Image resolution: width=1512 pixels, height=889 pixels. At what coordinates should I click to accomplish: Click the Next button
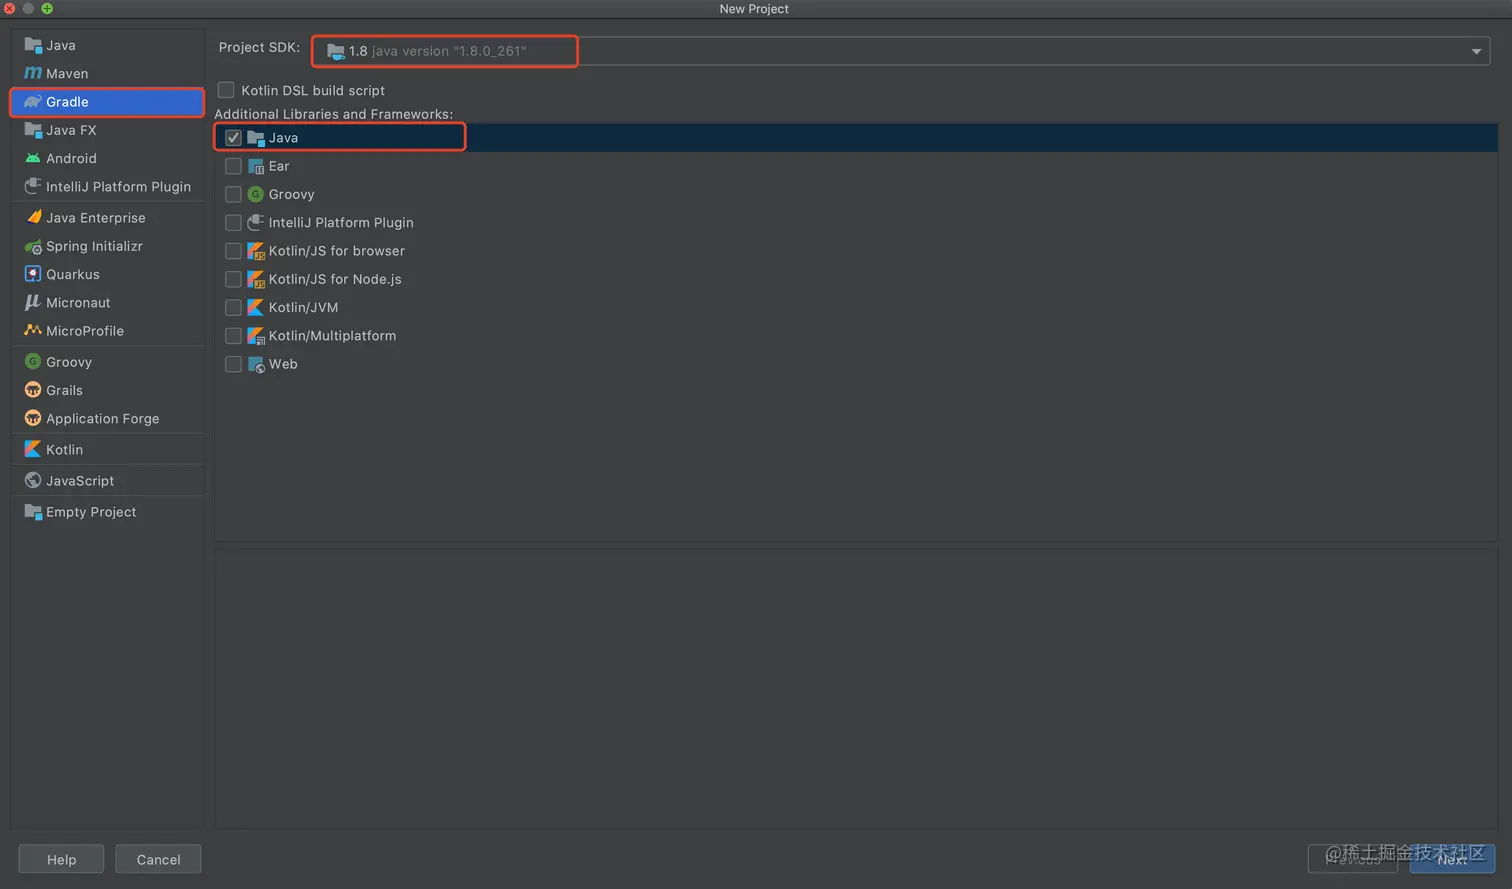click(1452, 859)
